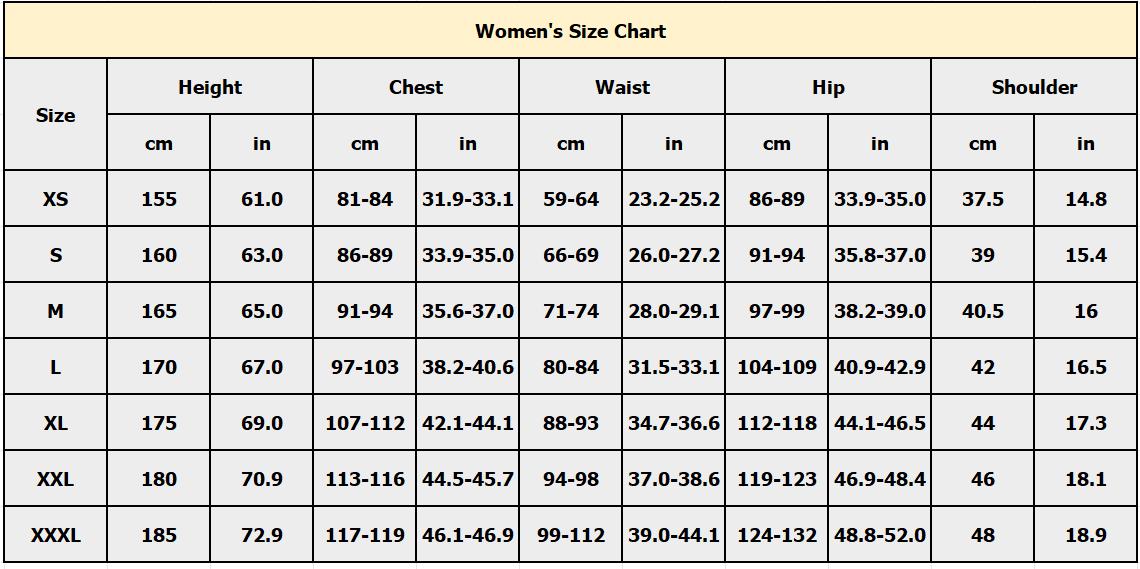
Task: Click the Women's Size Chart title
Action: (570, 31)
